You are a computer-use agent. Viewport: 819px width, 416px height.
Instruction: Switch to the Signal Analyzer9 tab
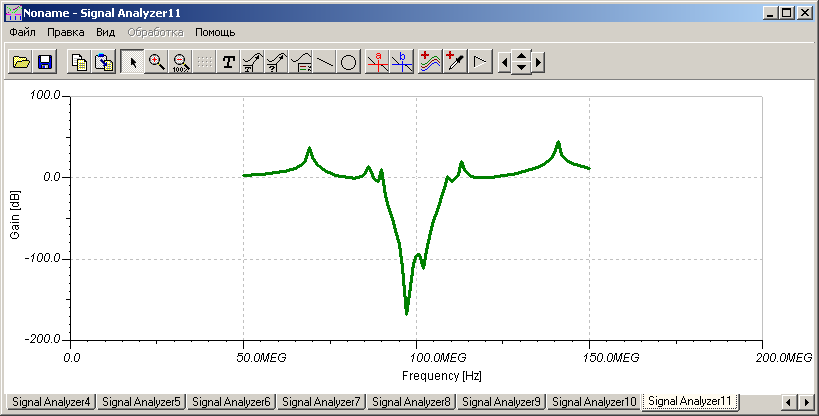503,401
